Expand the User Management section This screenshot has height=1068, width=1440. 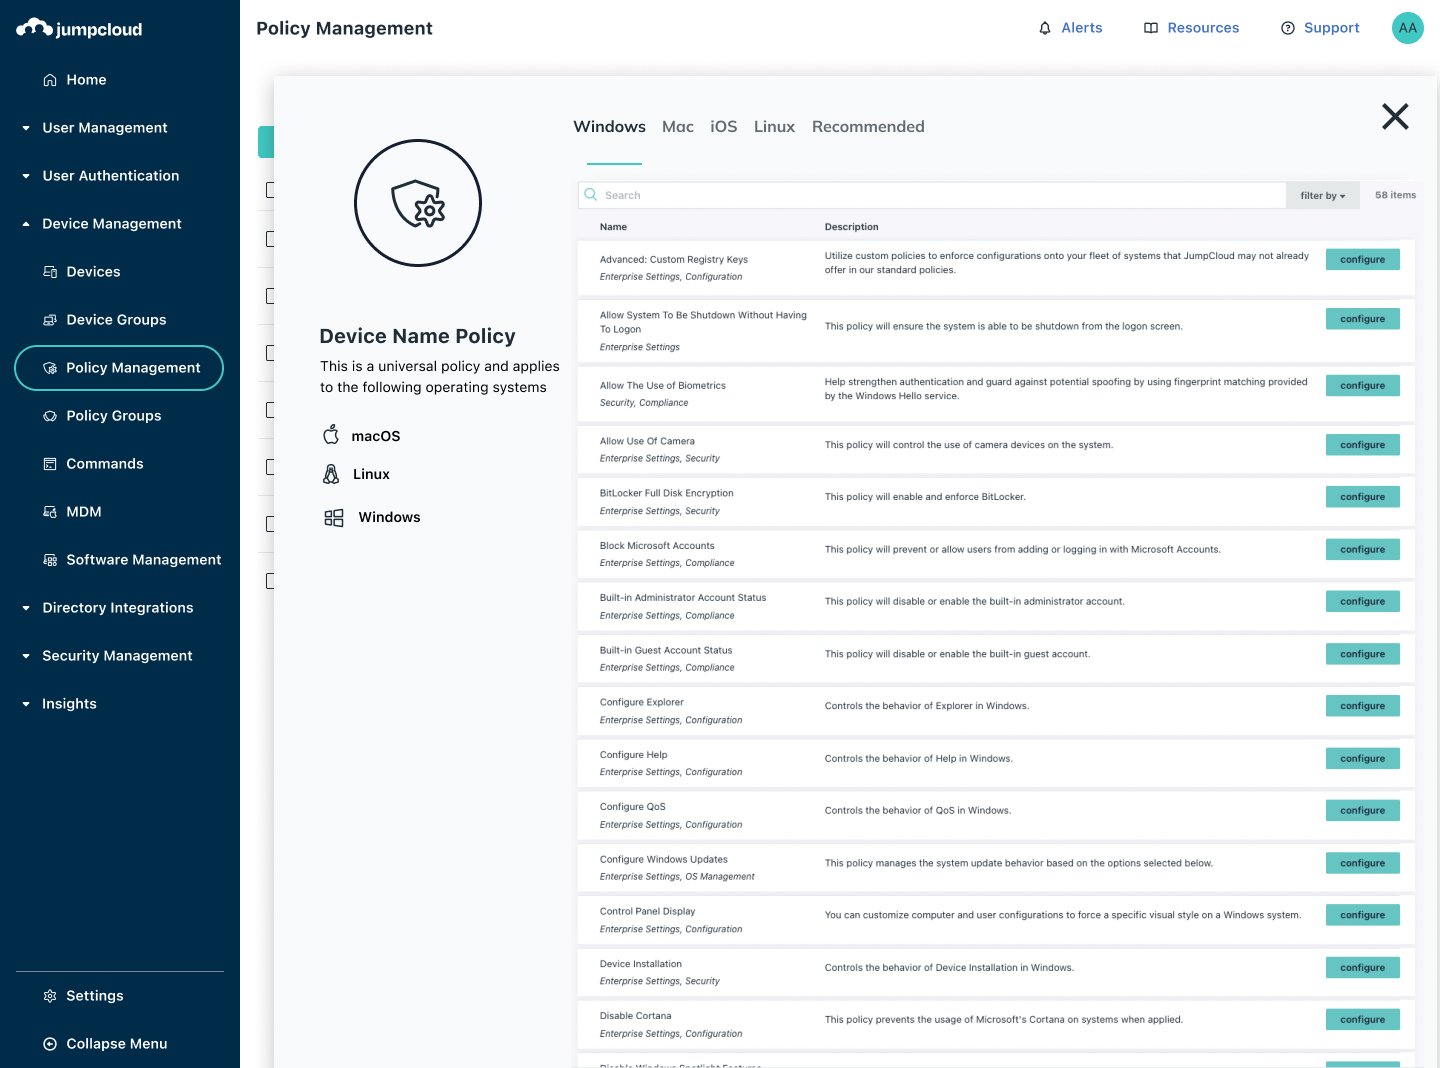[x=26, y=128]
